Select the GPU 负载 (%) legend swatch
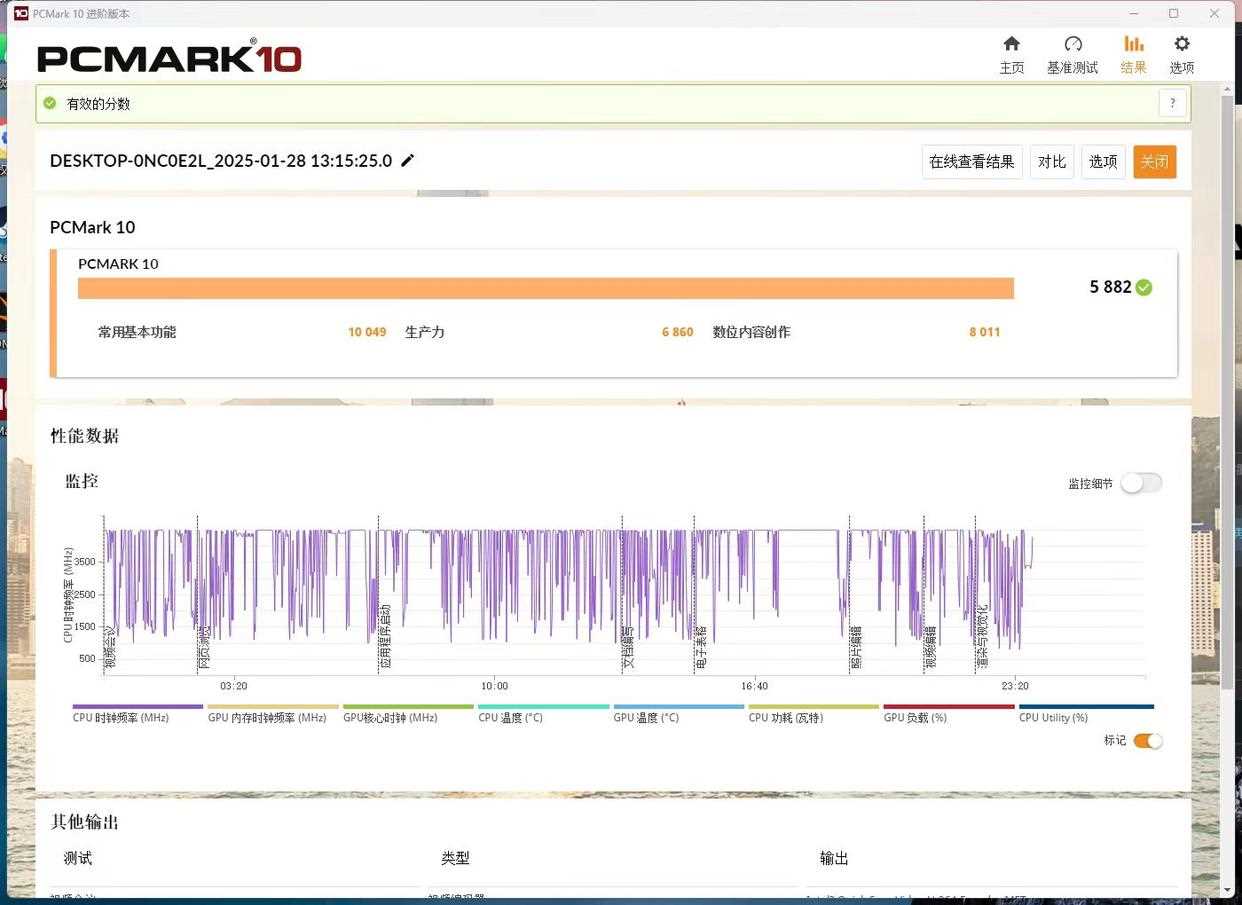1242x905 pixels. (949, 706)
